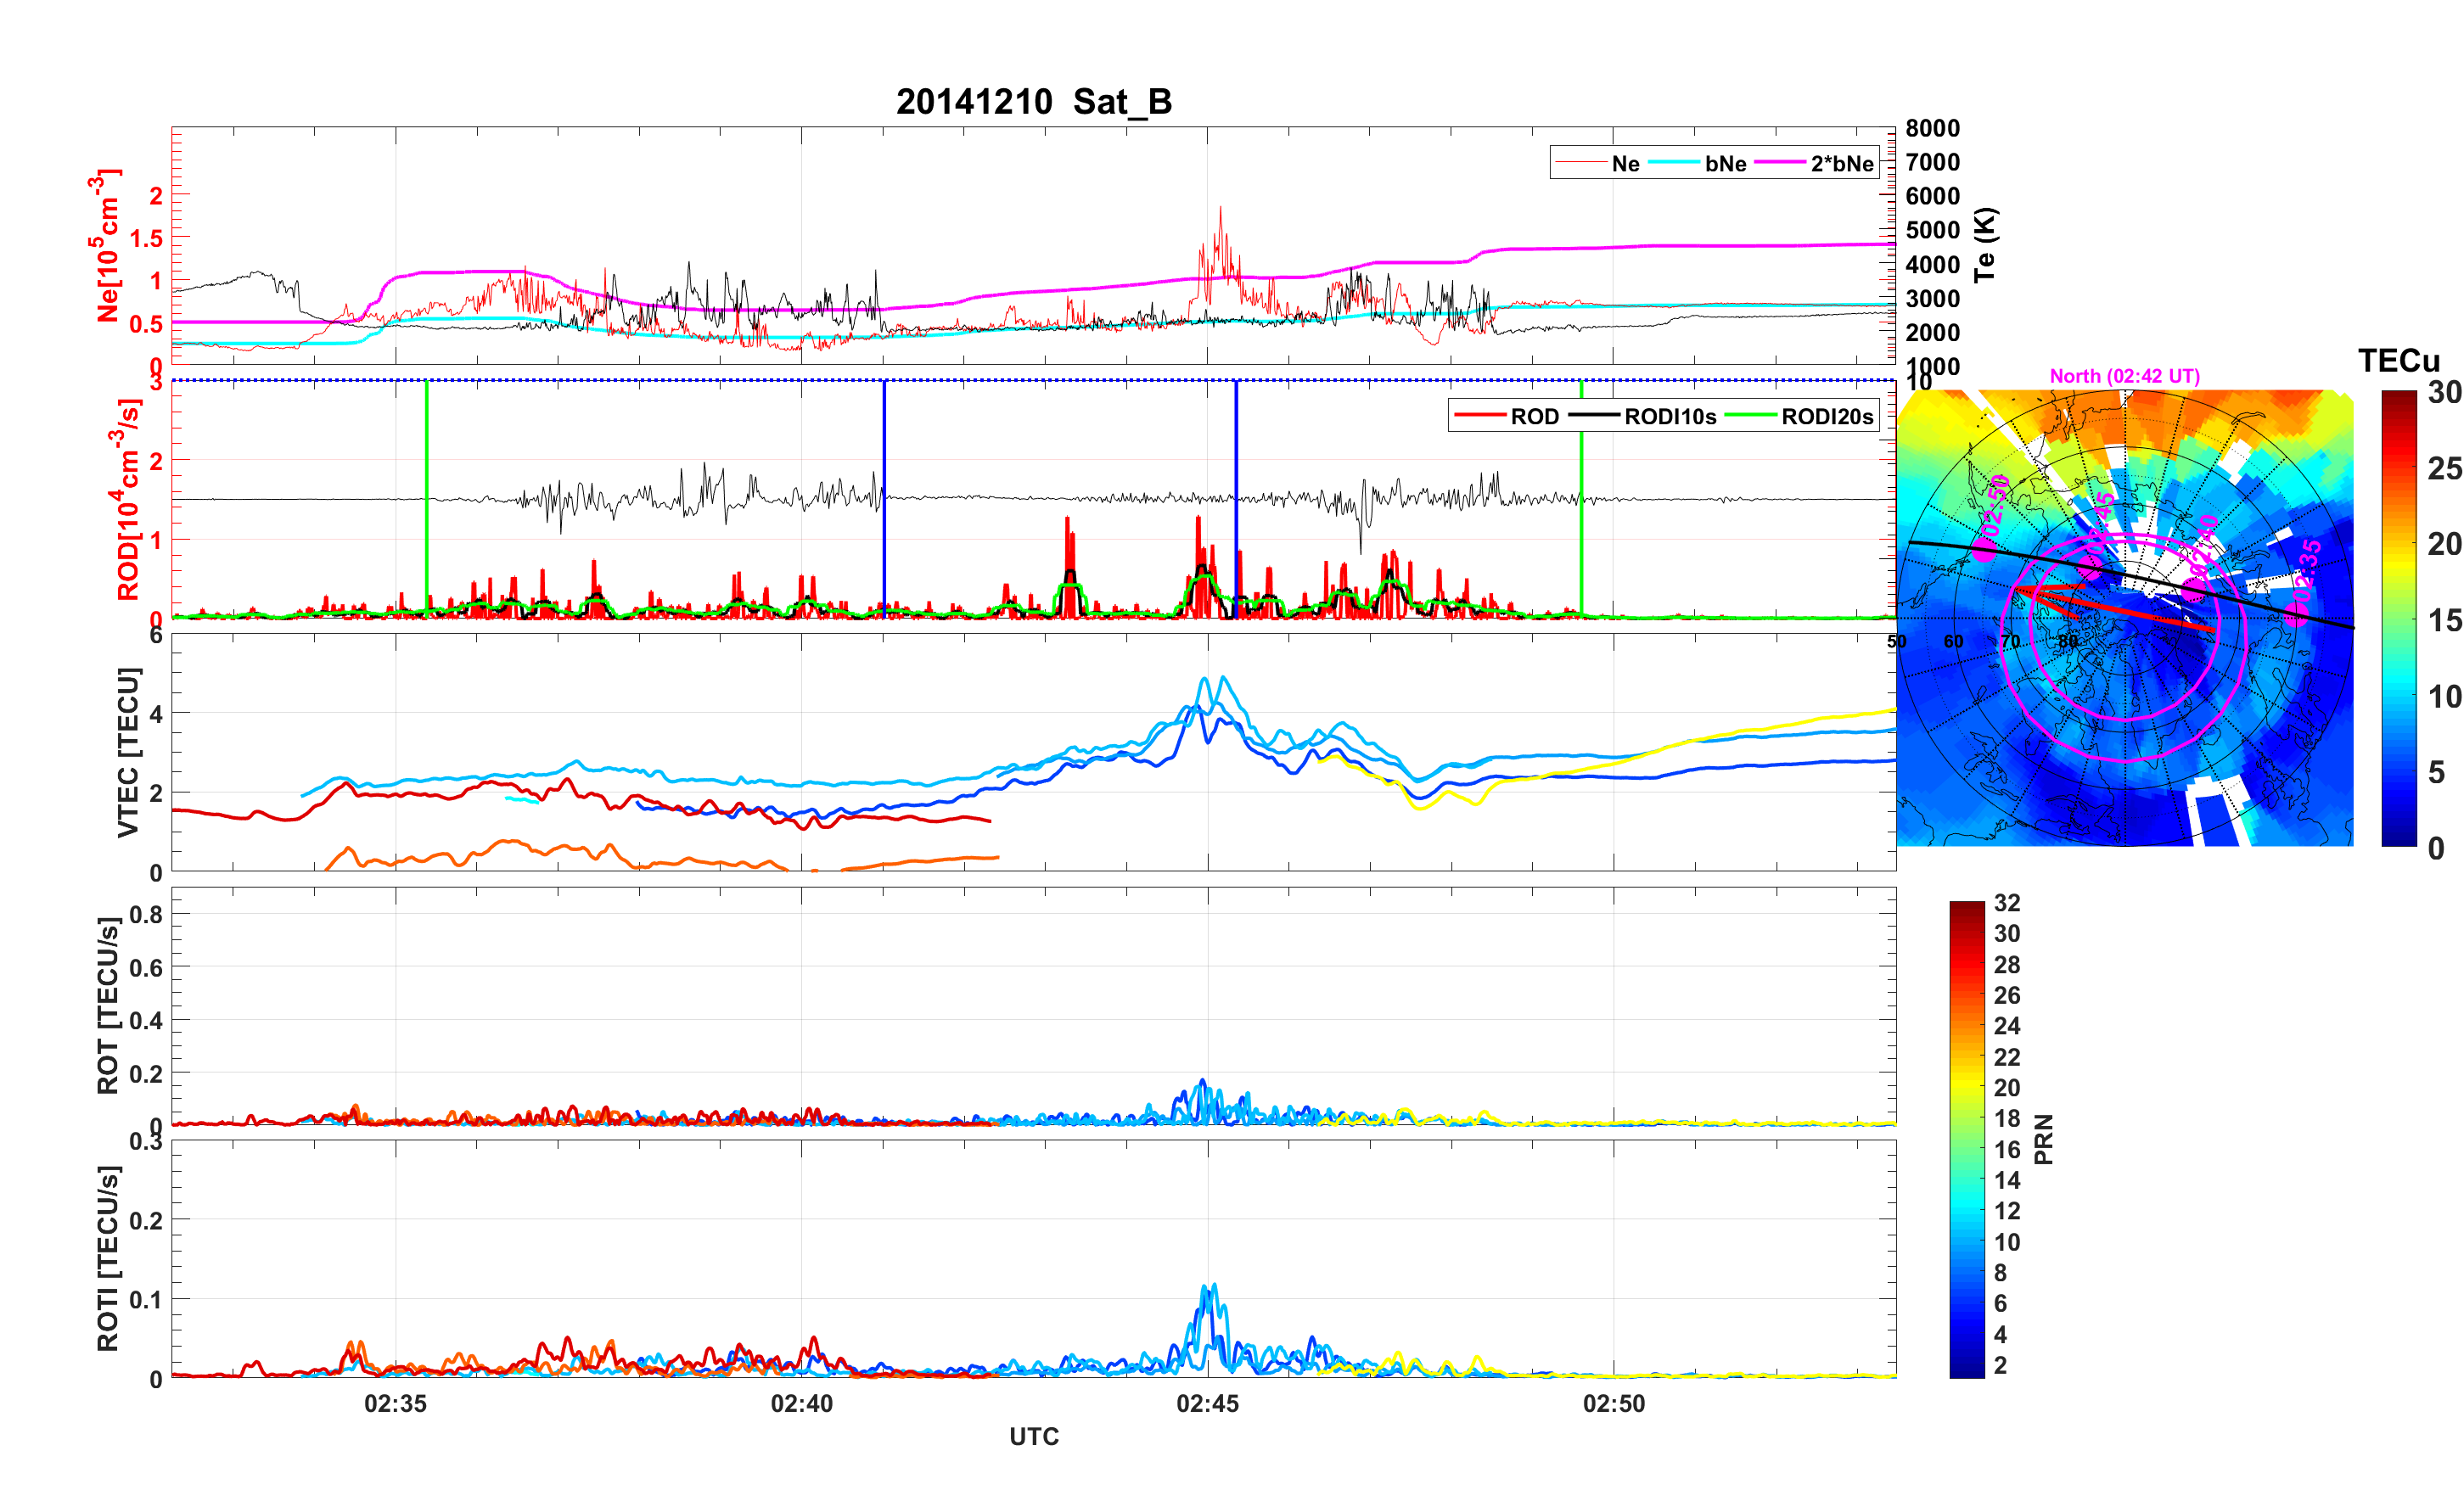Click the green RODI20s legend line sample
This screenshot has width=2464, height=1490.
click(1750, 415)
